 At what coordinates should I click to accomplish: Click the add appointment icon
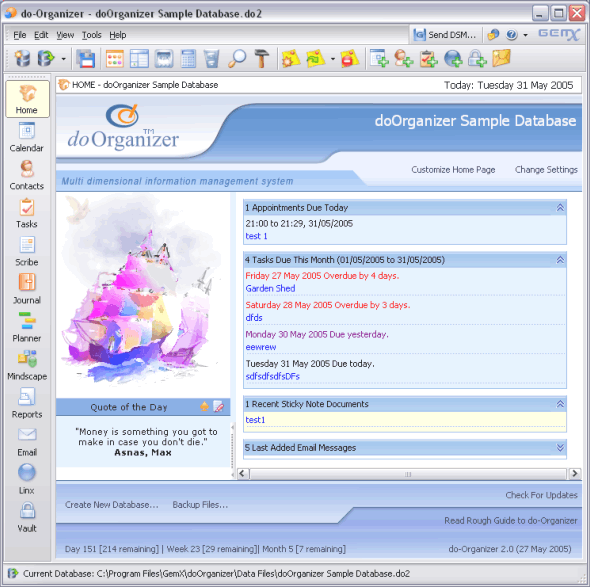[x=379, y=58]
